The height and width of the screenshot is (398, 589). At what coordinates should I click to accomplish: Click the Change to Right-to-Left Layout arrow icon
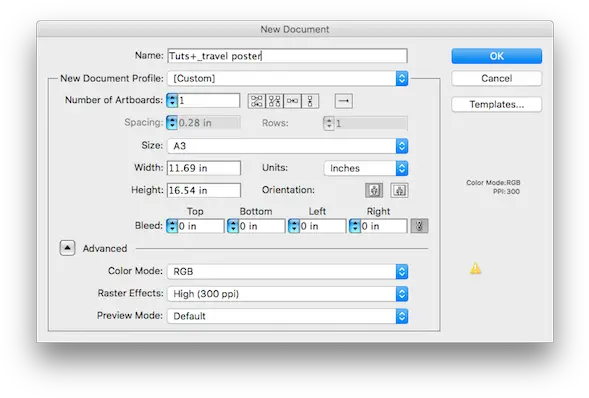[x=344, y=101]
